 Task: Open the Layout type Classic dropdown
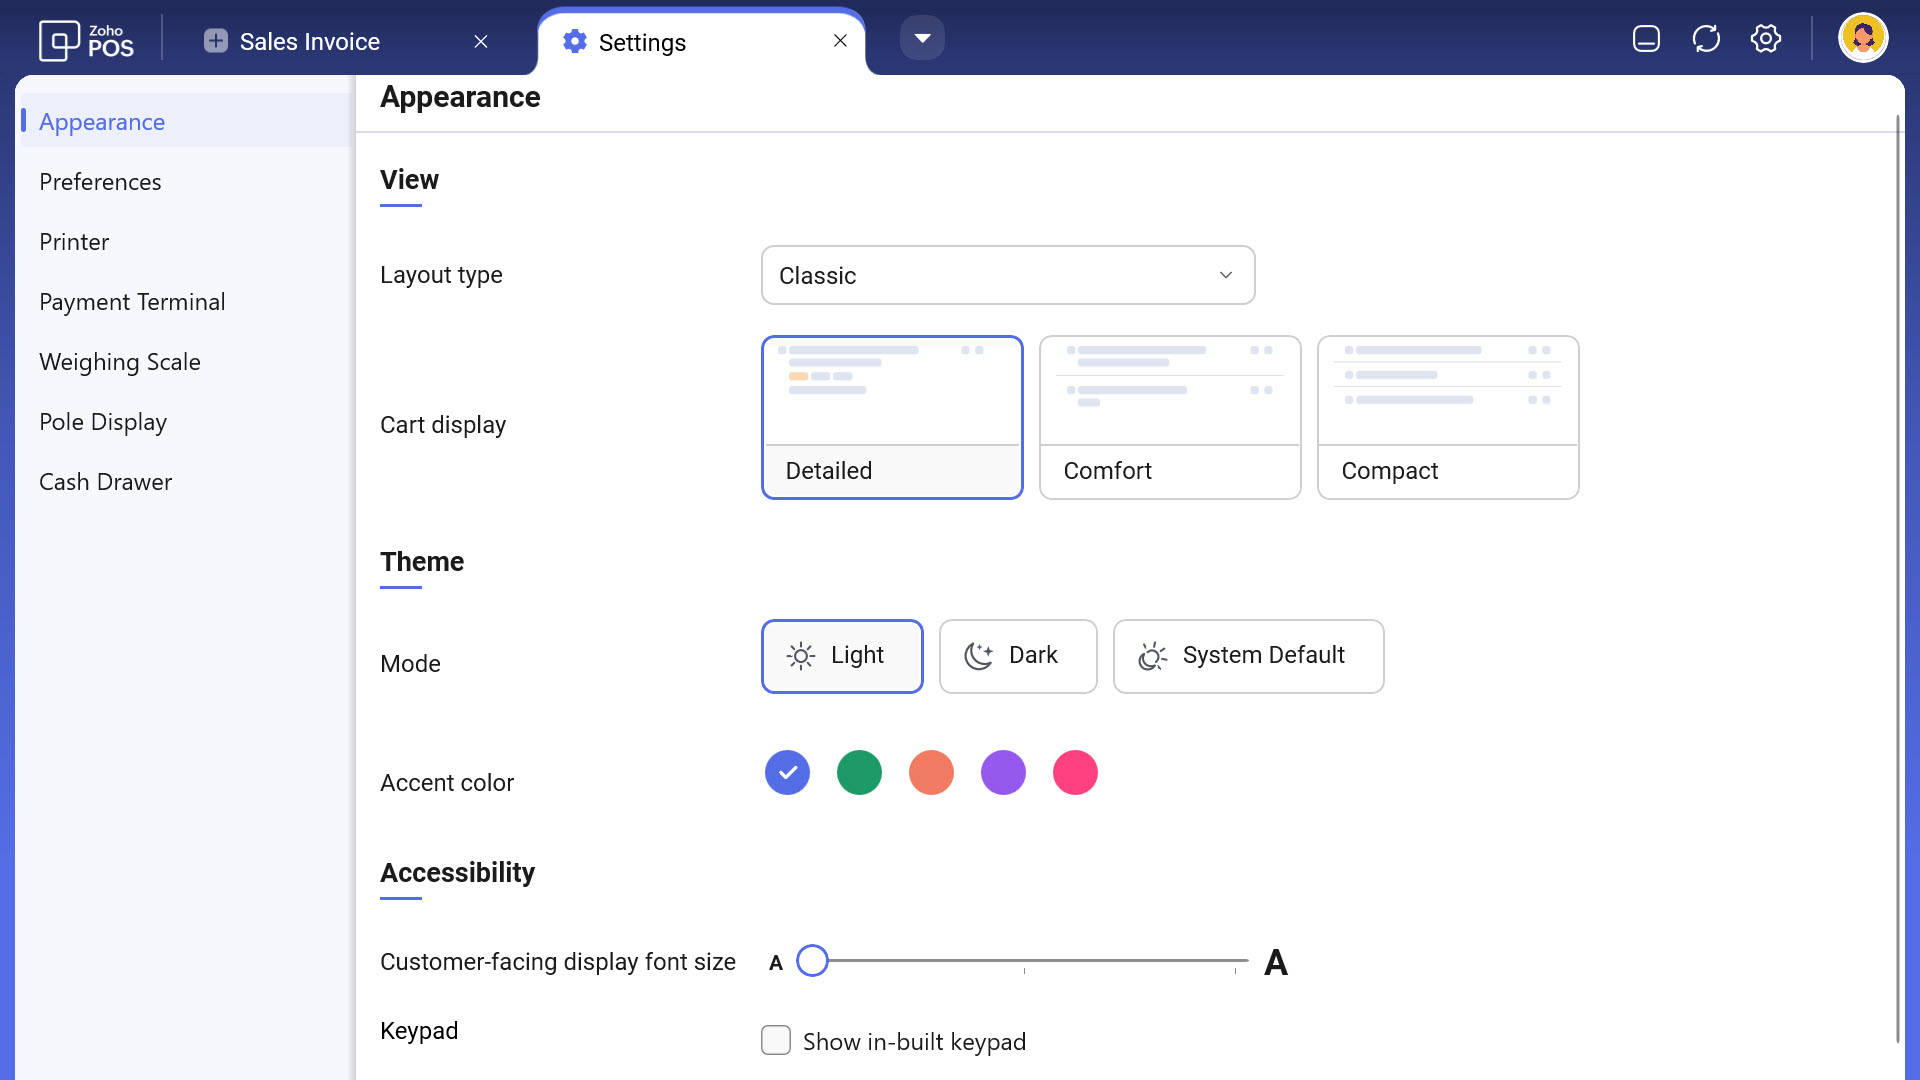(1007, 275)
